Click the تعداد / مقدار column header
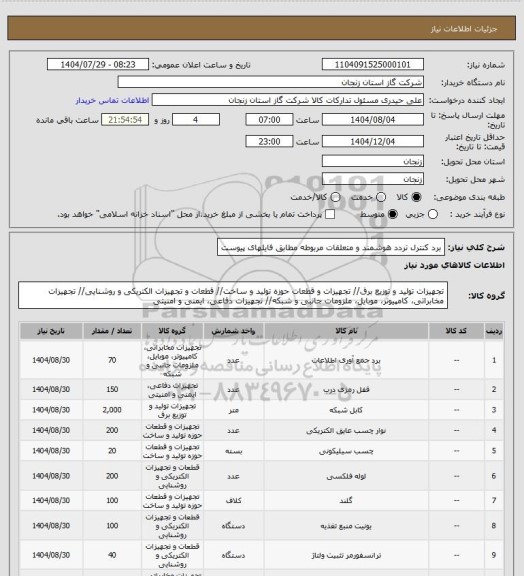The width and height of the screenshot is (524, 576). [x=112, y=331]
